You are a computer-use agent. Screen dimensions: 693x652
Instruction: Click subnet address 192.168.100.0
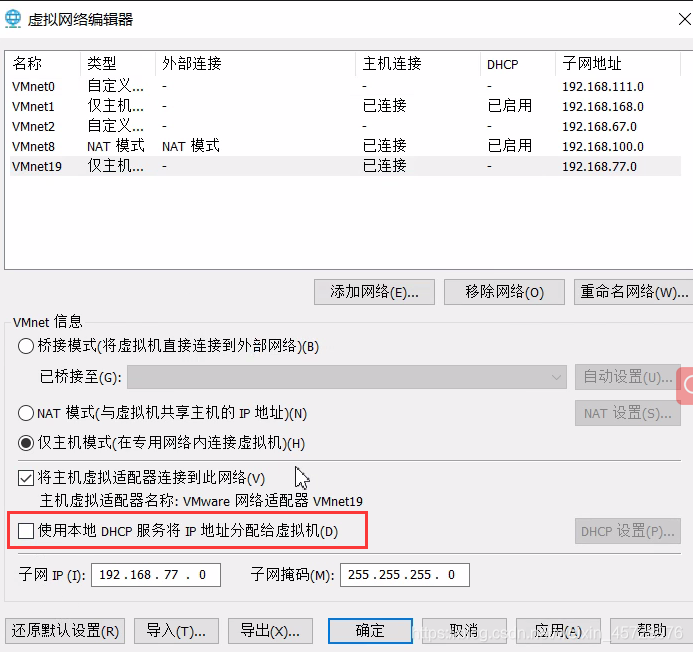(603, 147)
